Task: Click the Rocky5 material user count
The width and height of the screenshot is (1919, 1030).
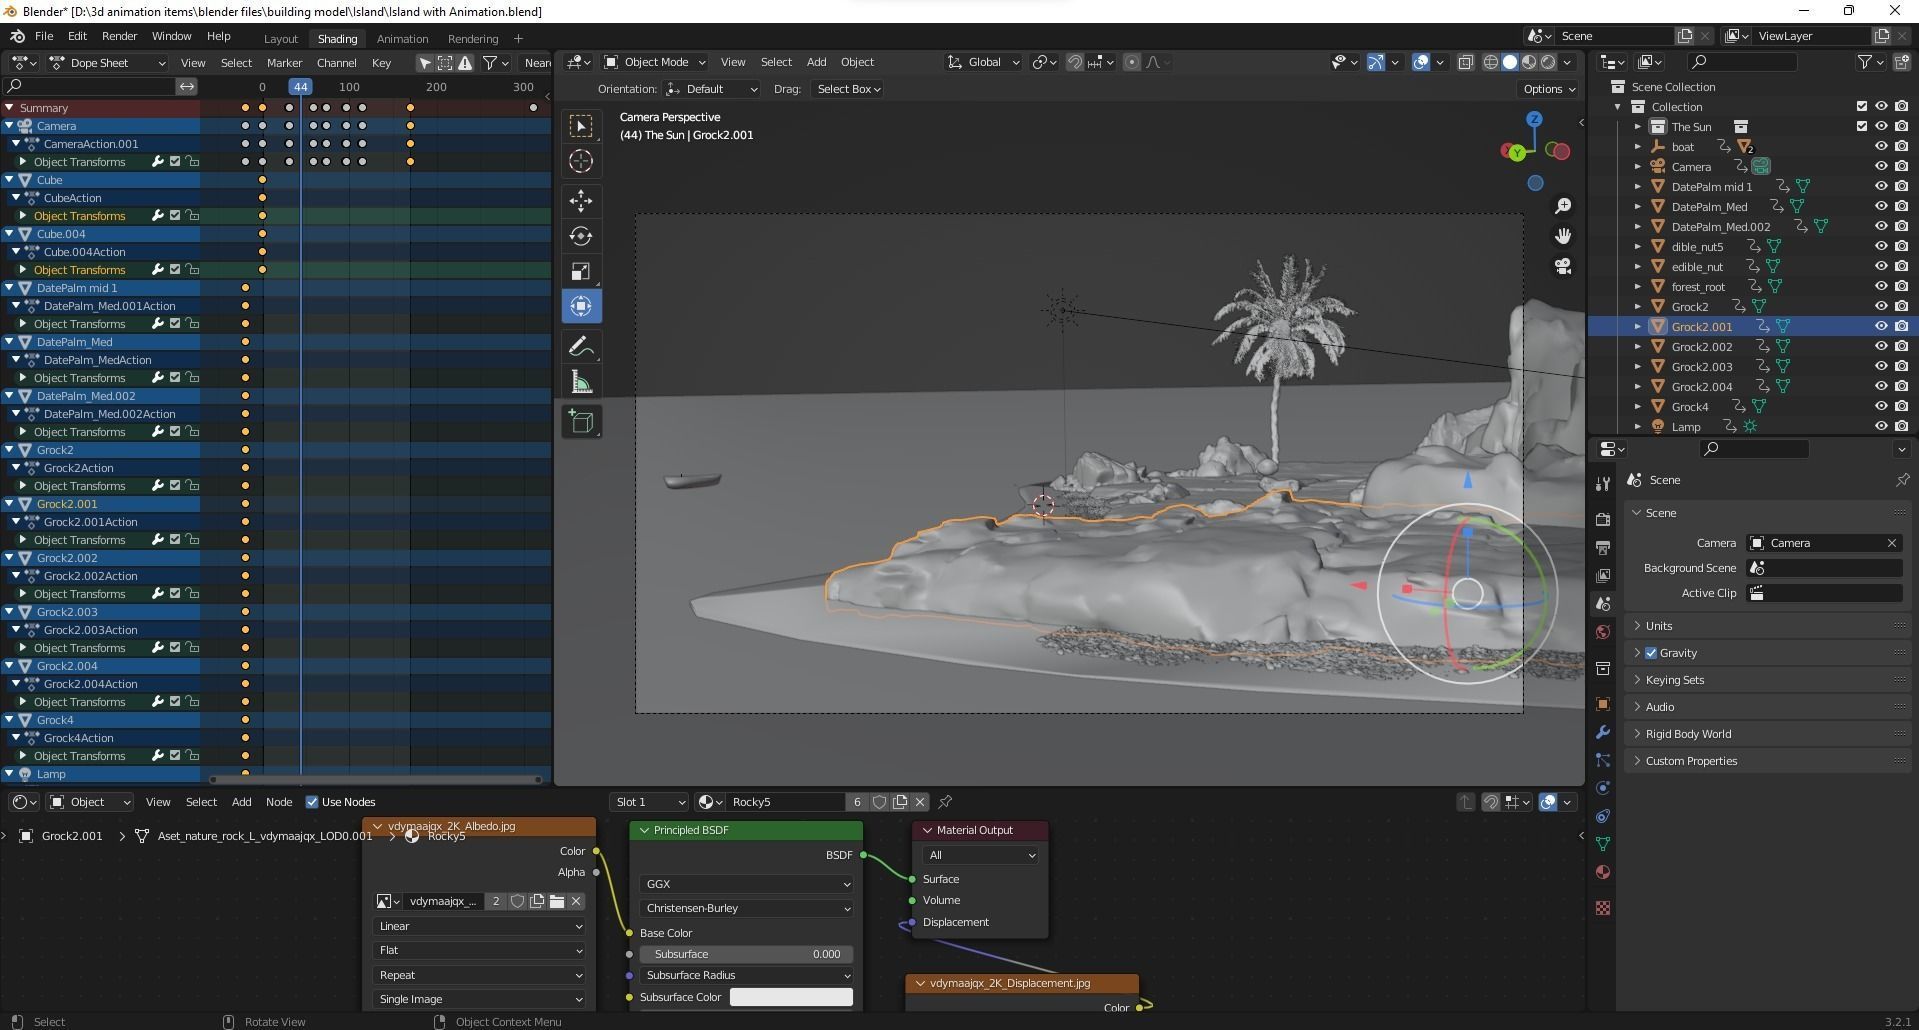Action: pos(857,802)
